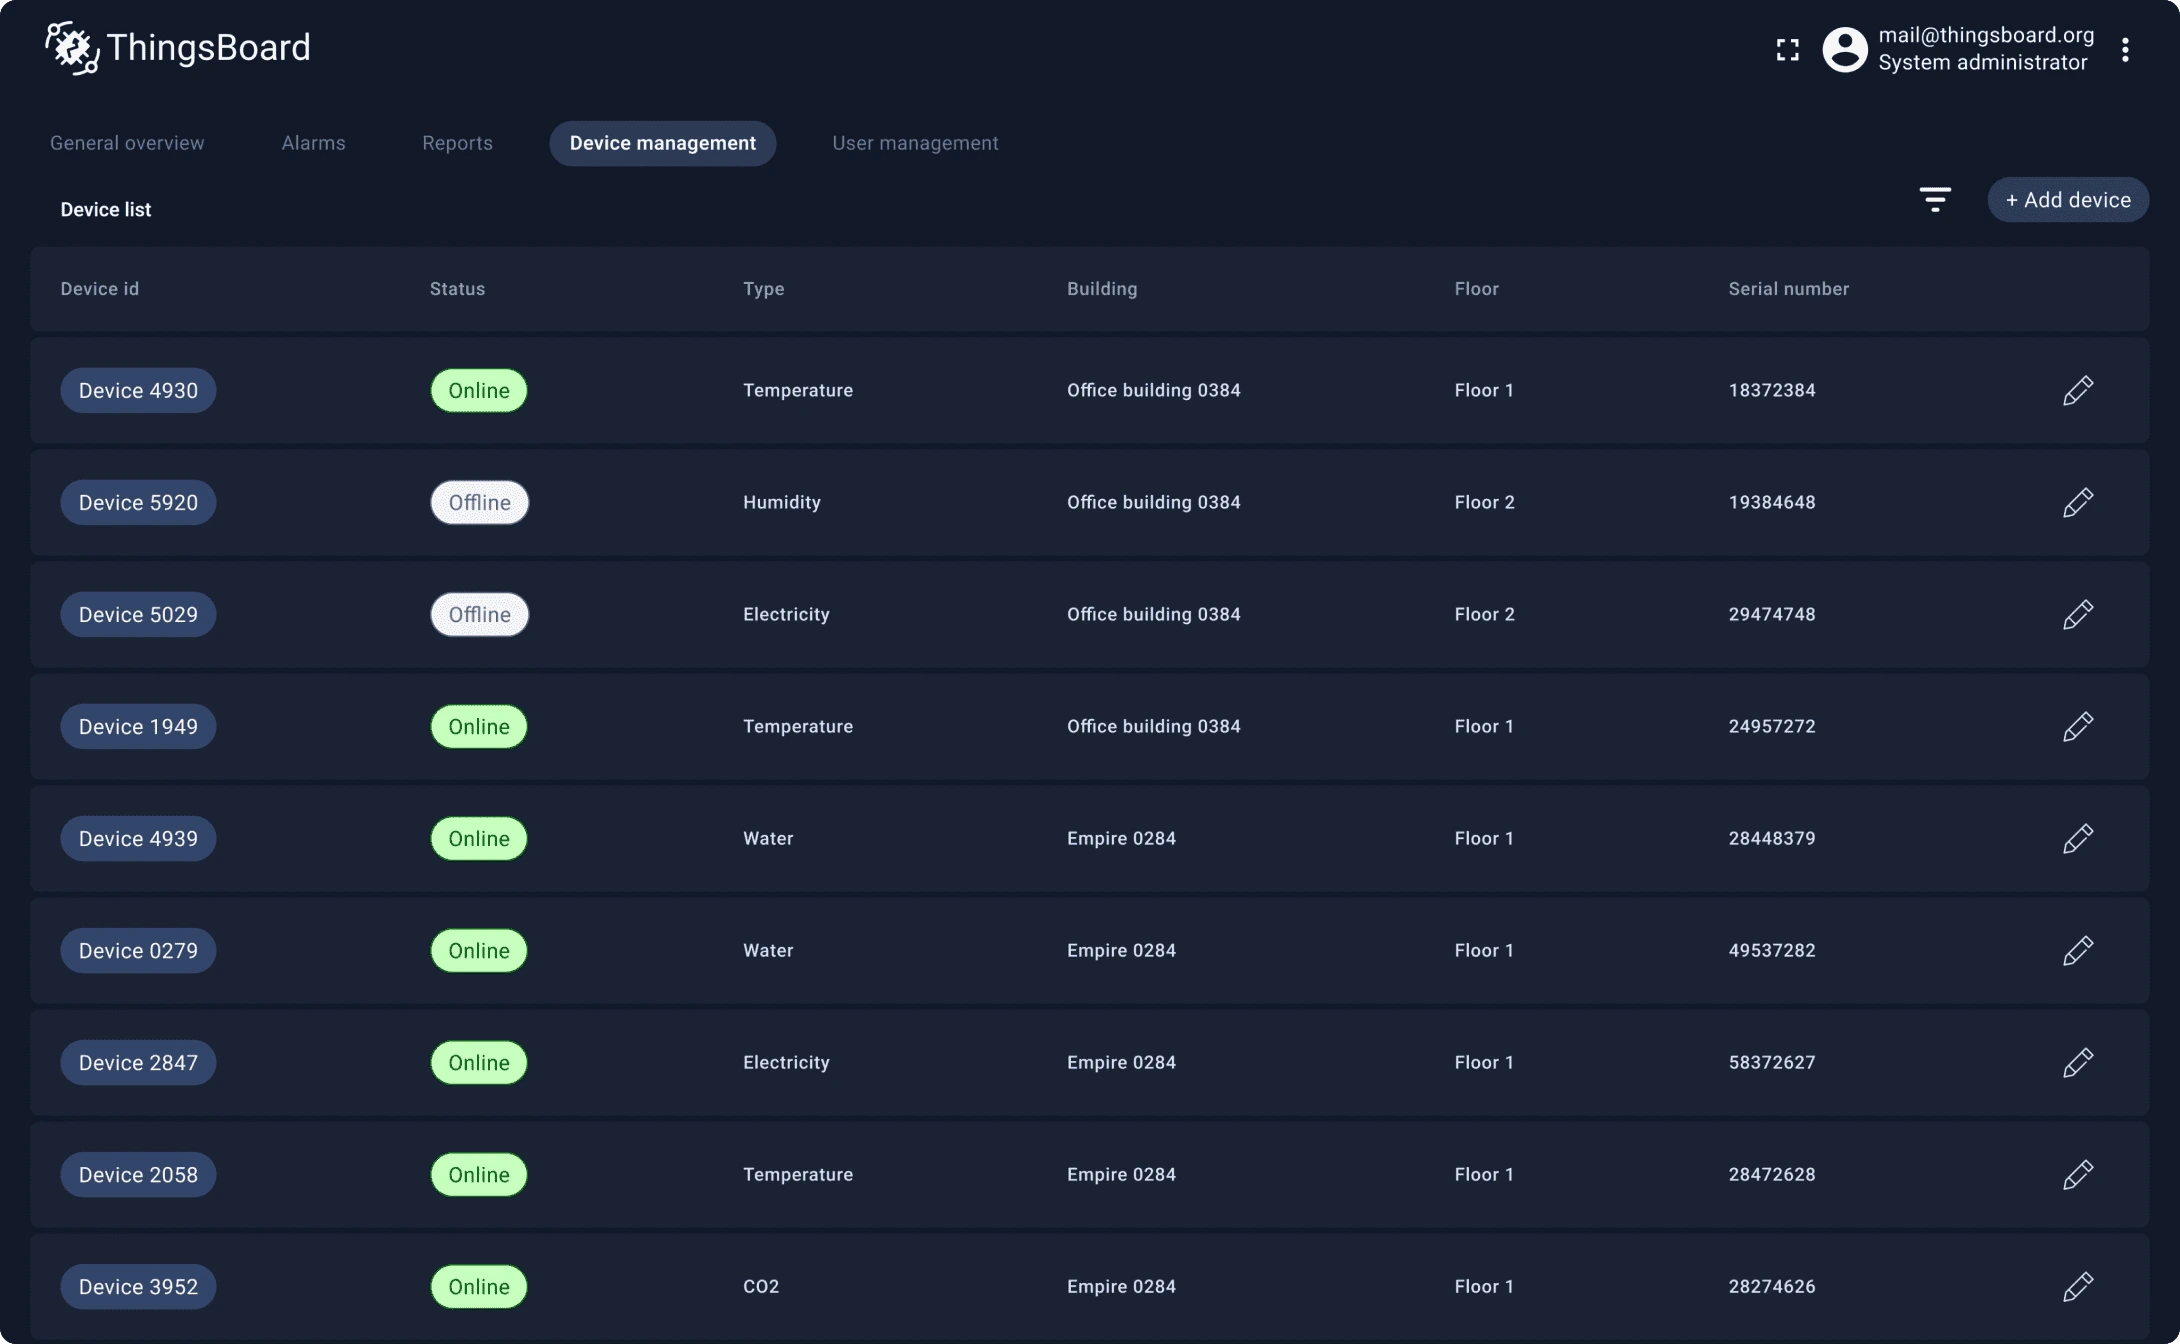Click the ThingsBoard logo icon
Image resolution: width=2180 pixels, height=1344 pixels.
[x=72, y=48]
